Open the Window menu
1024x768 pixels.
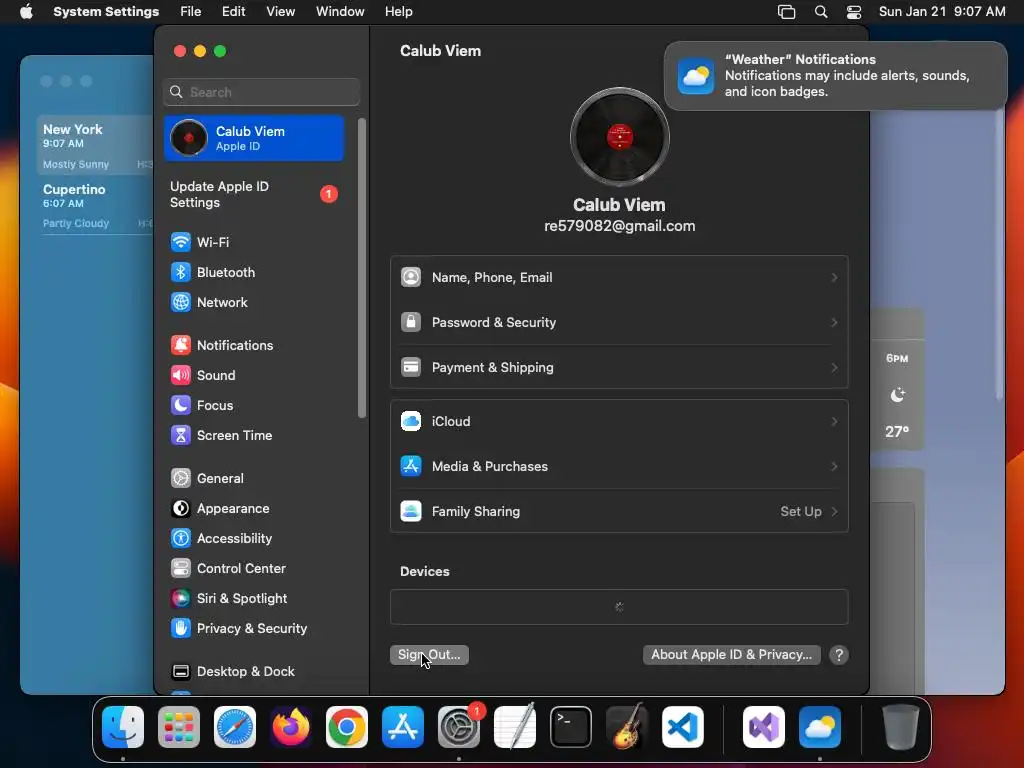click(x=340, y=12)
